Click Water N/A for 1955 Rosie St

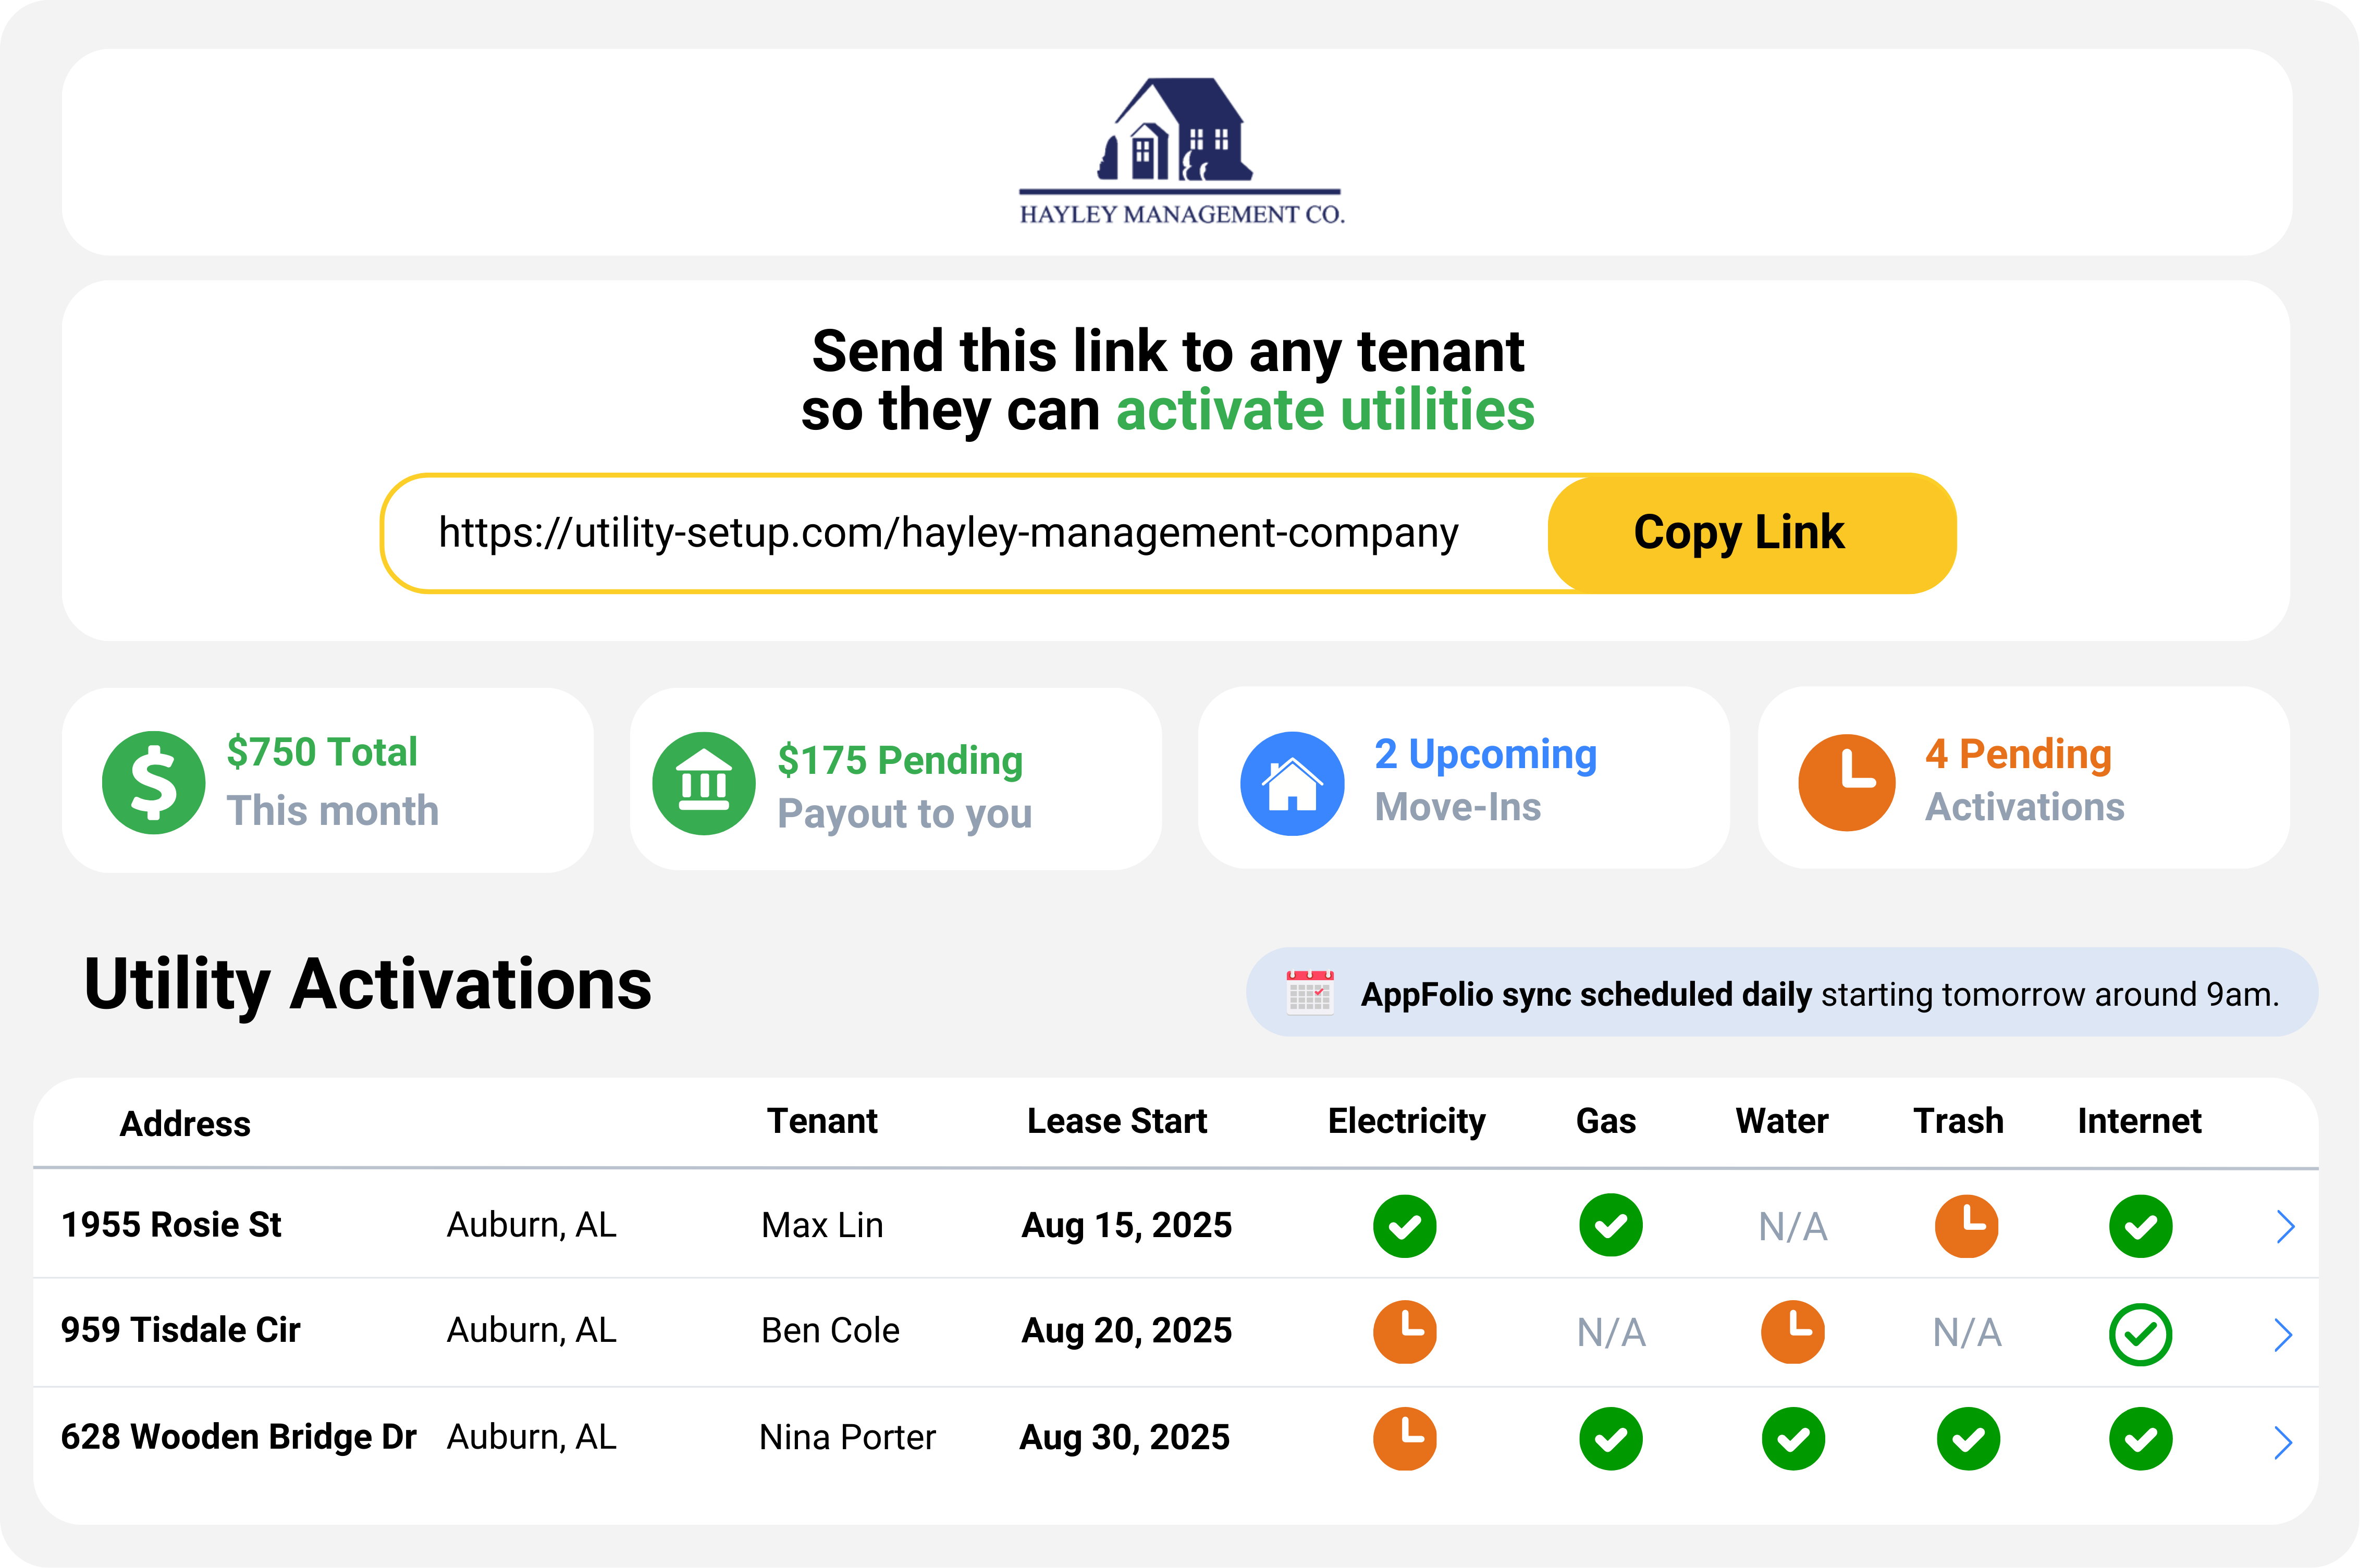(x=1793, y=1227)
